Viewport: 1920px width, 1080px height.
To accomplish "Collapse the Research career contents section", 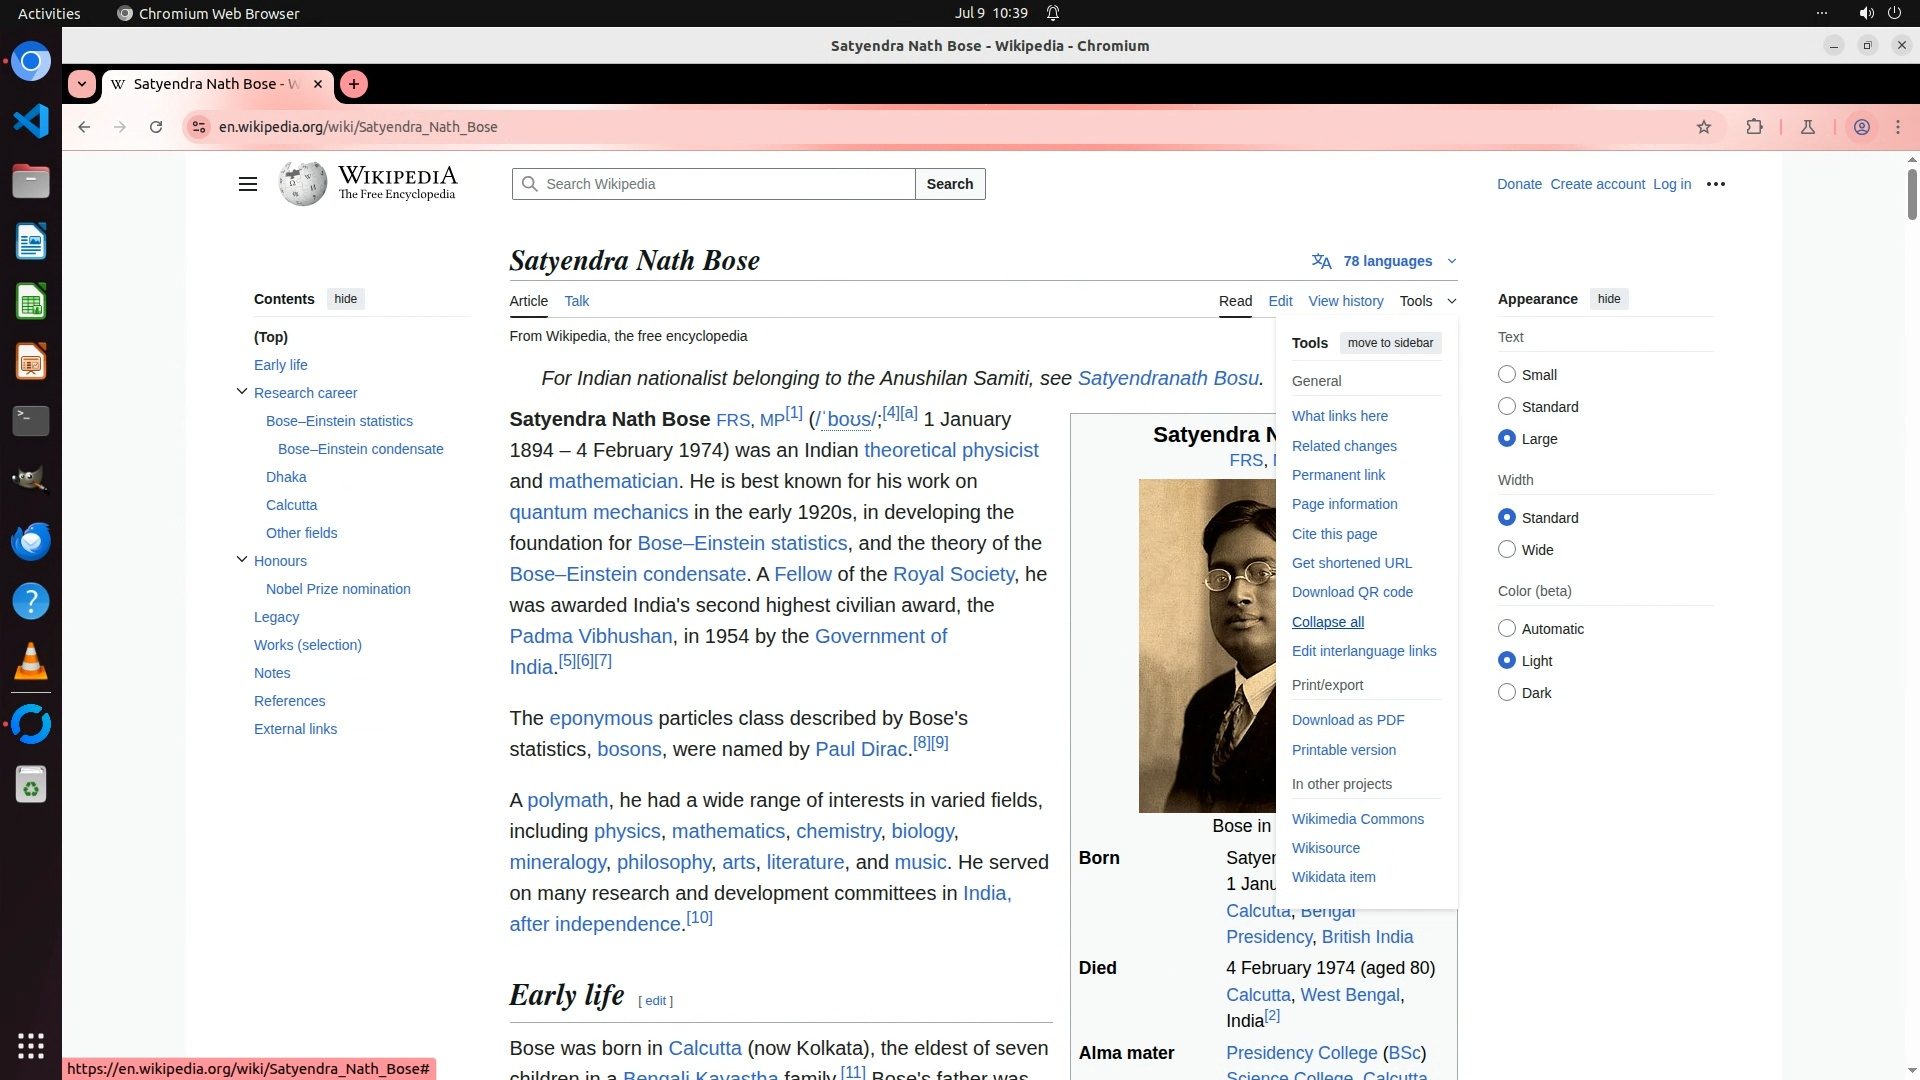I will (241, 392).
